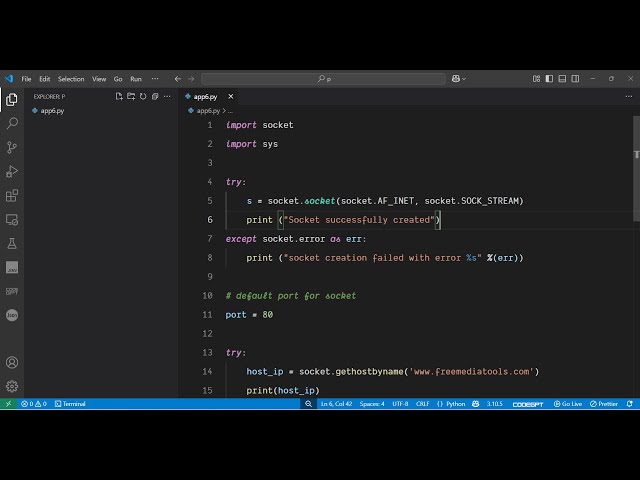Open editor more actions menu
640x480 pixels.
tap(629, 97)
